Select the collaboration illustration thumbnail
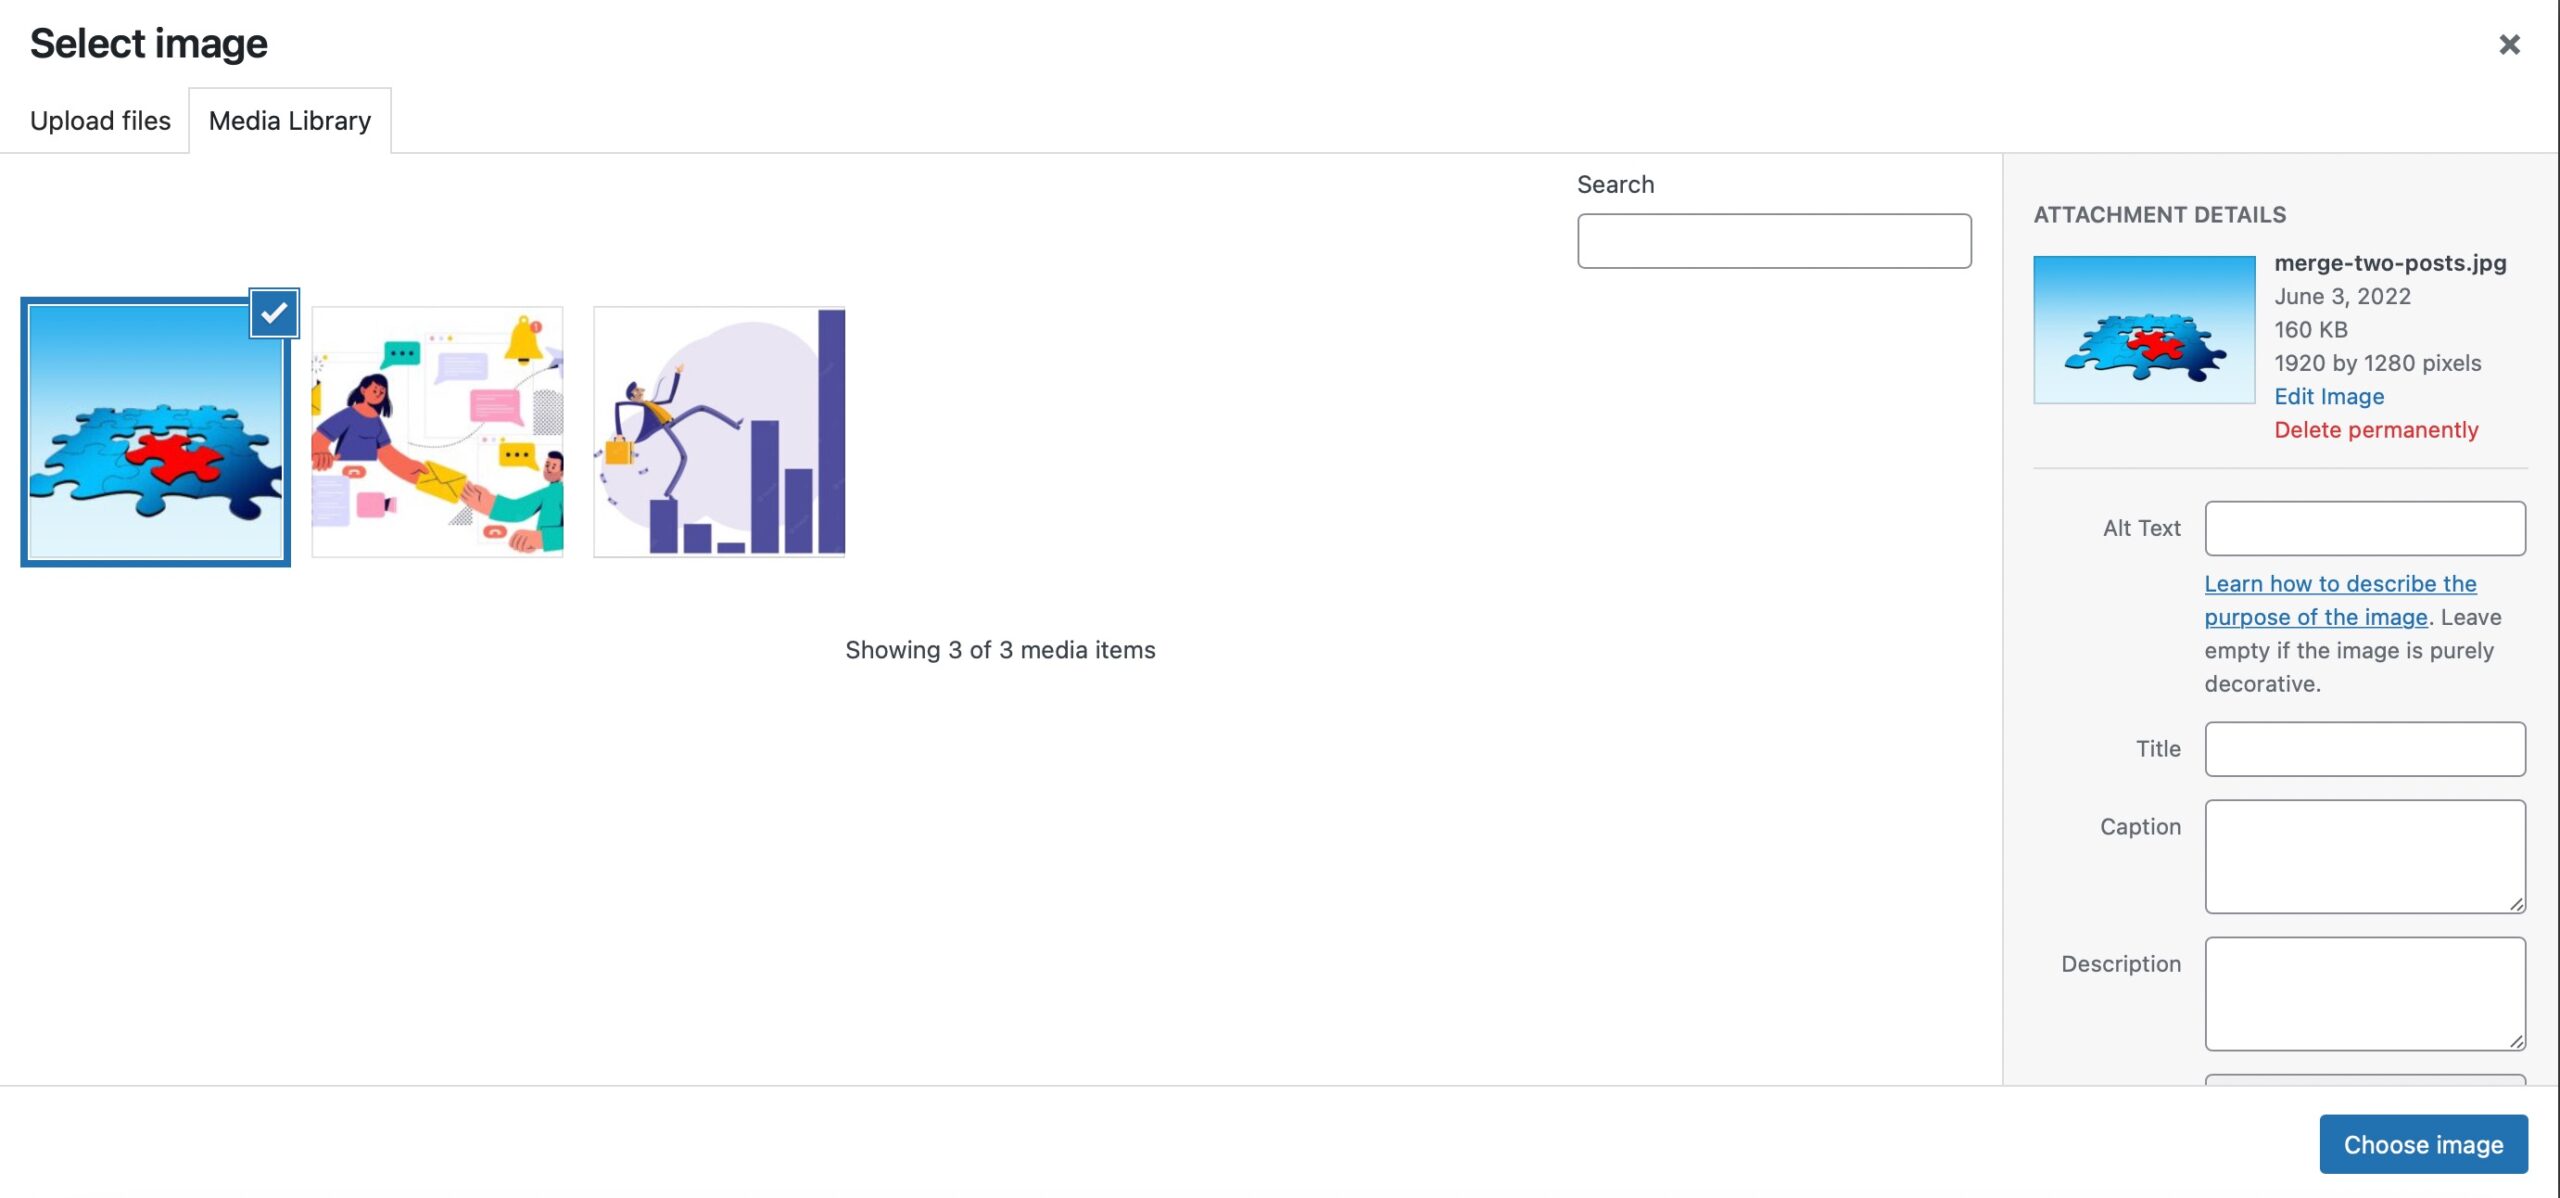The height and width of the screenshot is (1198, 2560). pyautogui.click(x=436, y=428)
